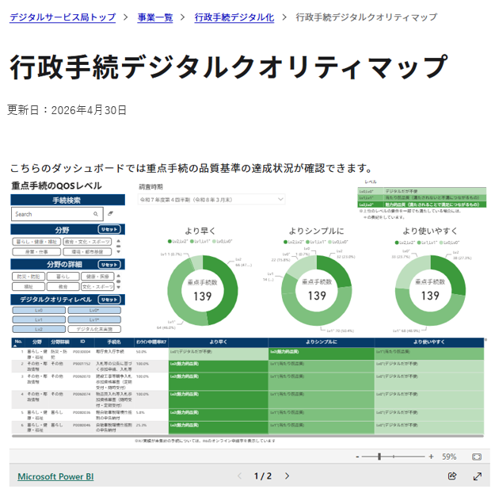Sort table by よりシンプルに column header
Image resolution: width=495 pixels, height=489 pixels.
pyautogui.click(x=321, y=342)
